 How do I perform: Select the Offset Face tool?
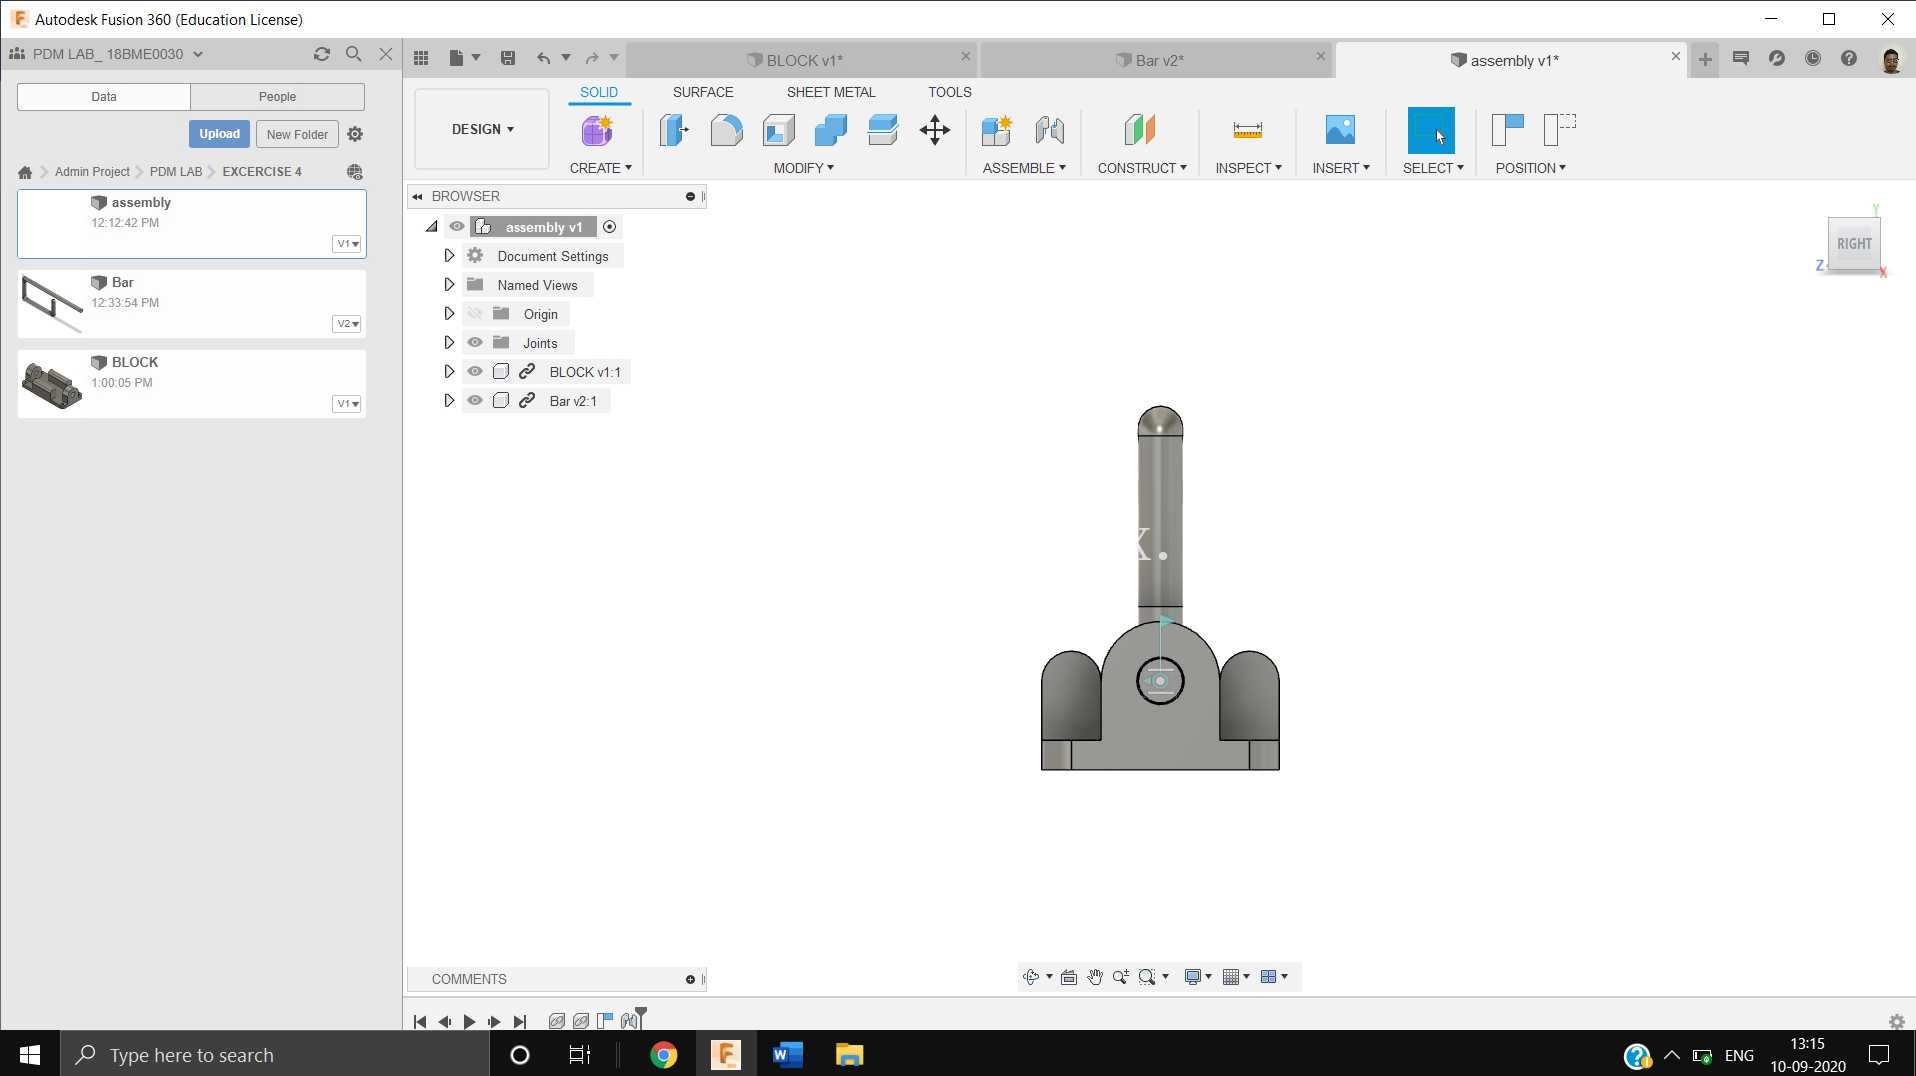pyautogui.click(x=883, y=130)
